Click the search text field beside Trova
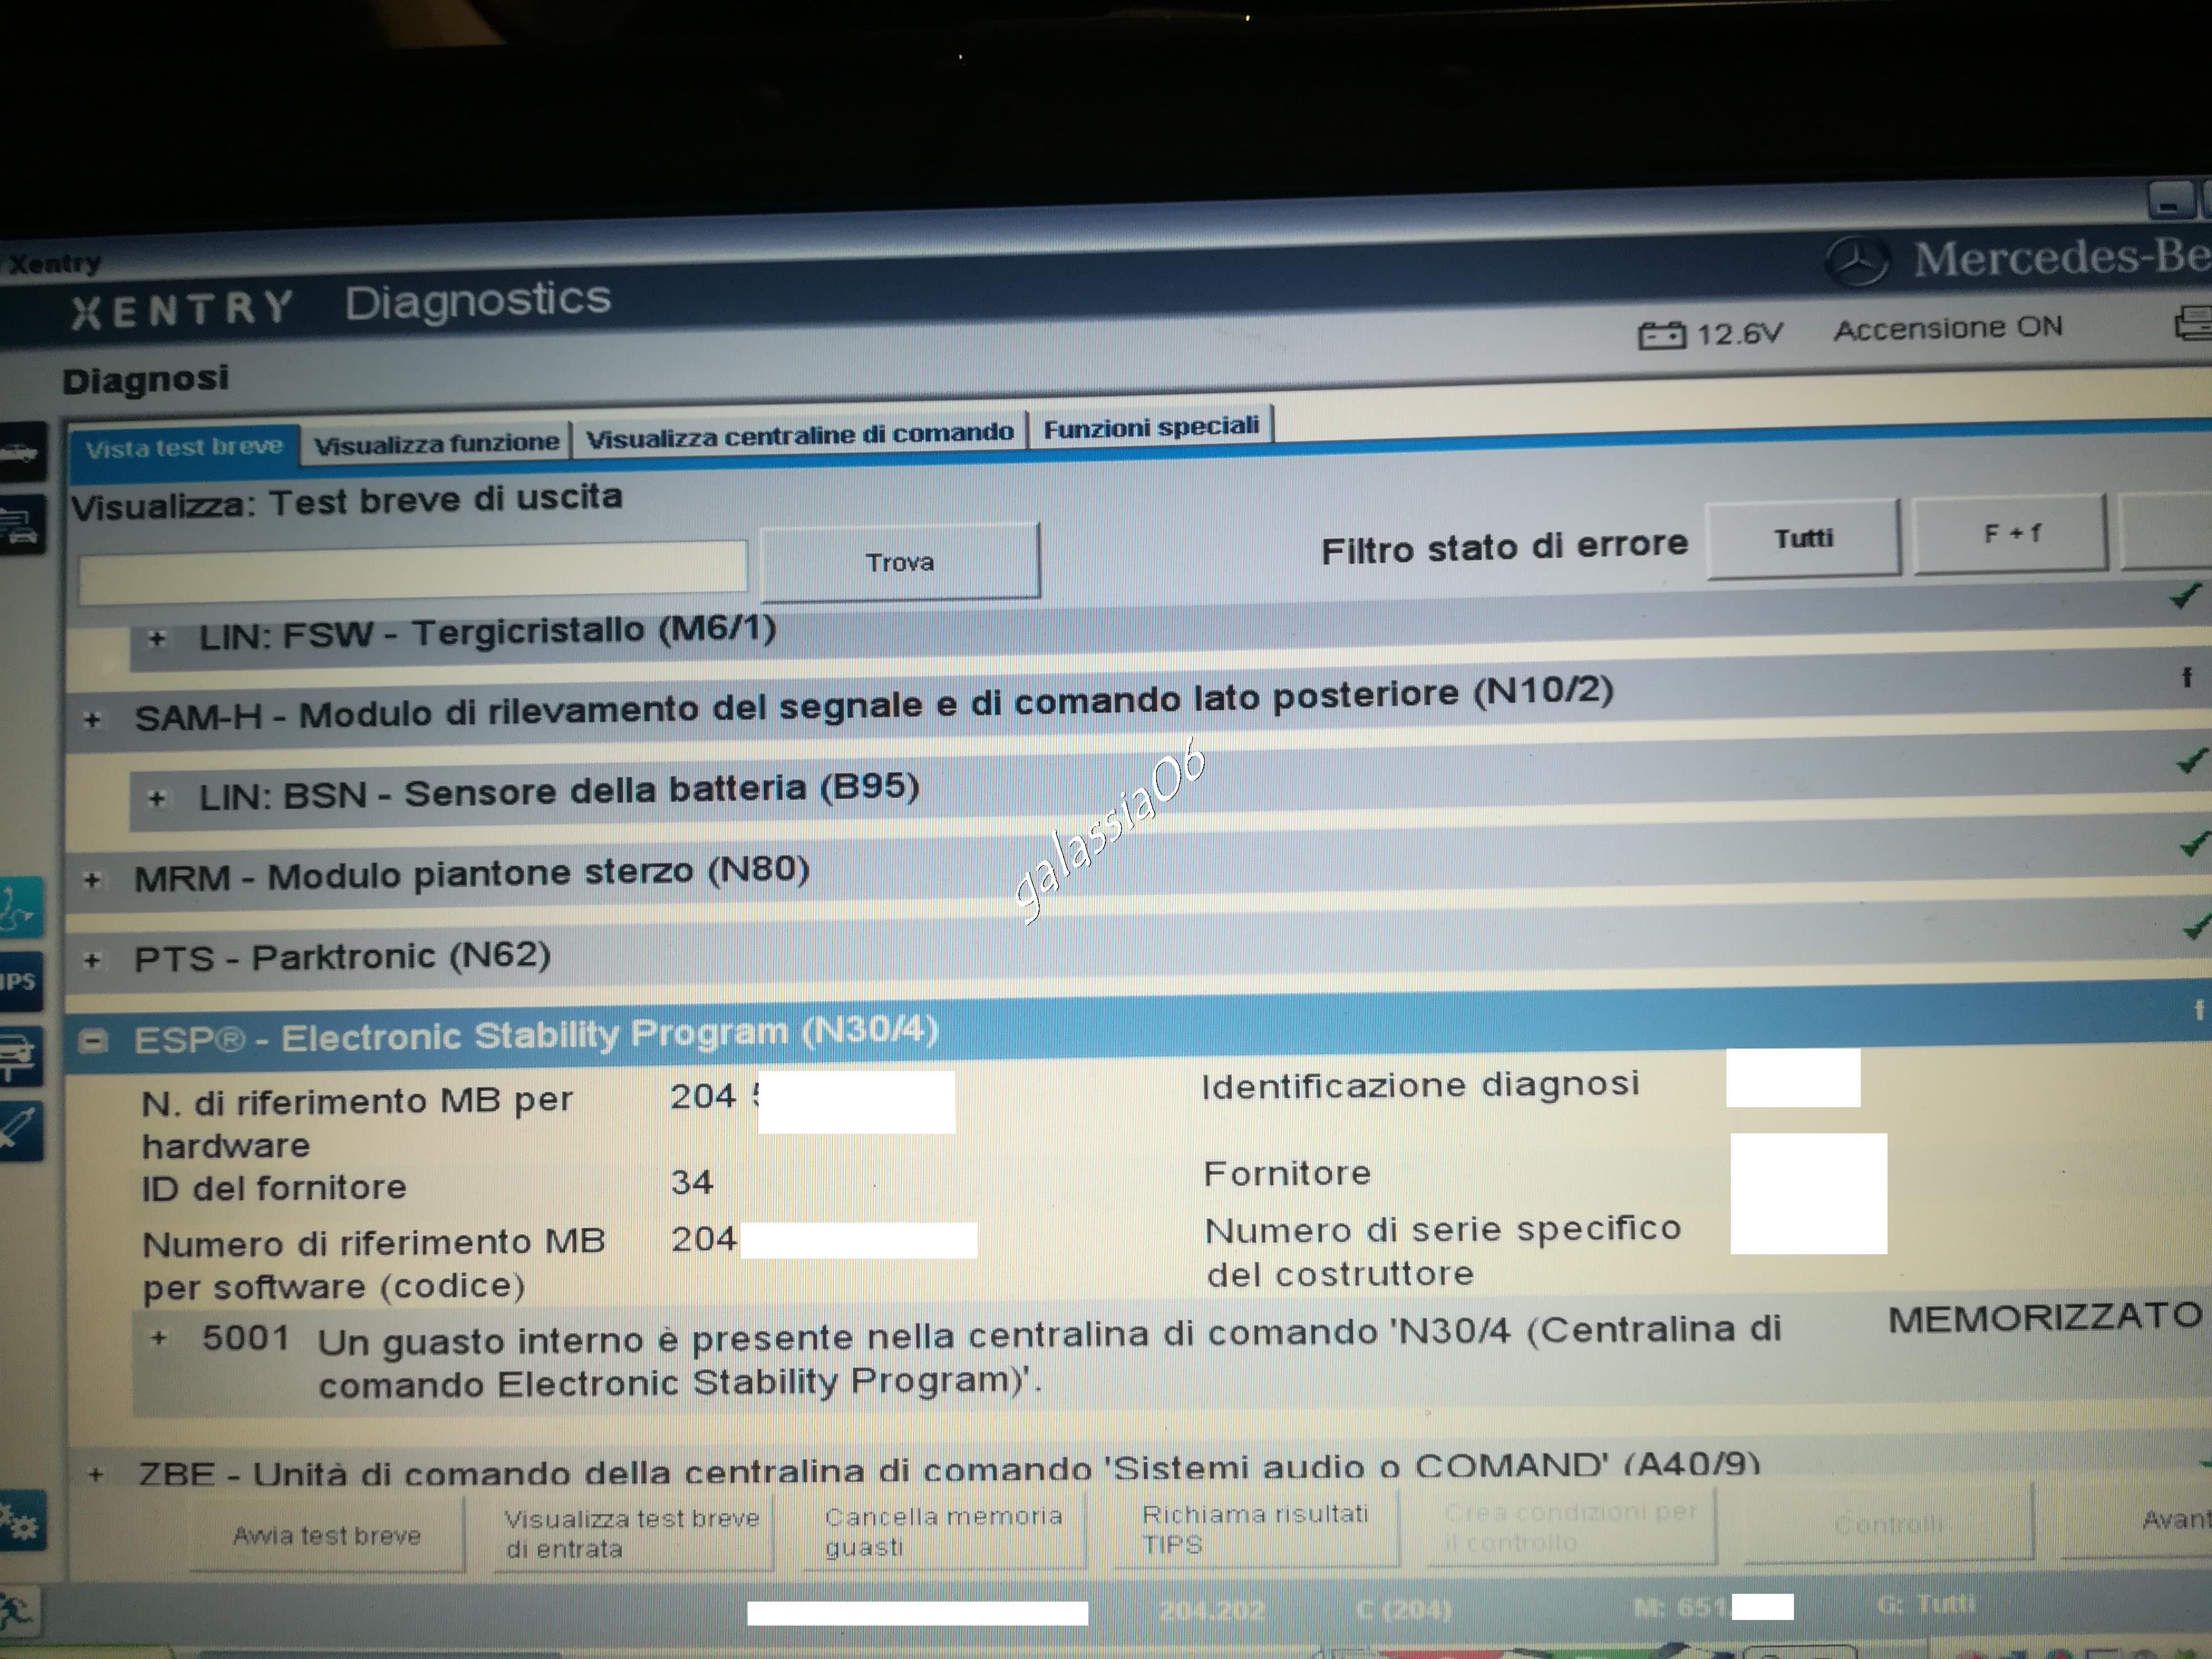This screenshot has height=1659, width=2212. tap(412, 572)
